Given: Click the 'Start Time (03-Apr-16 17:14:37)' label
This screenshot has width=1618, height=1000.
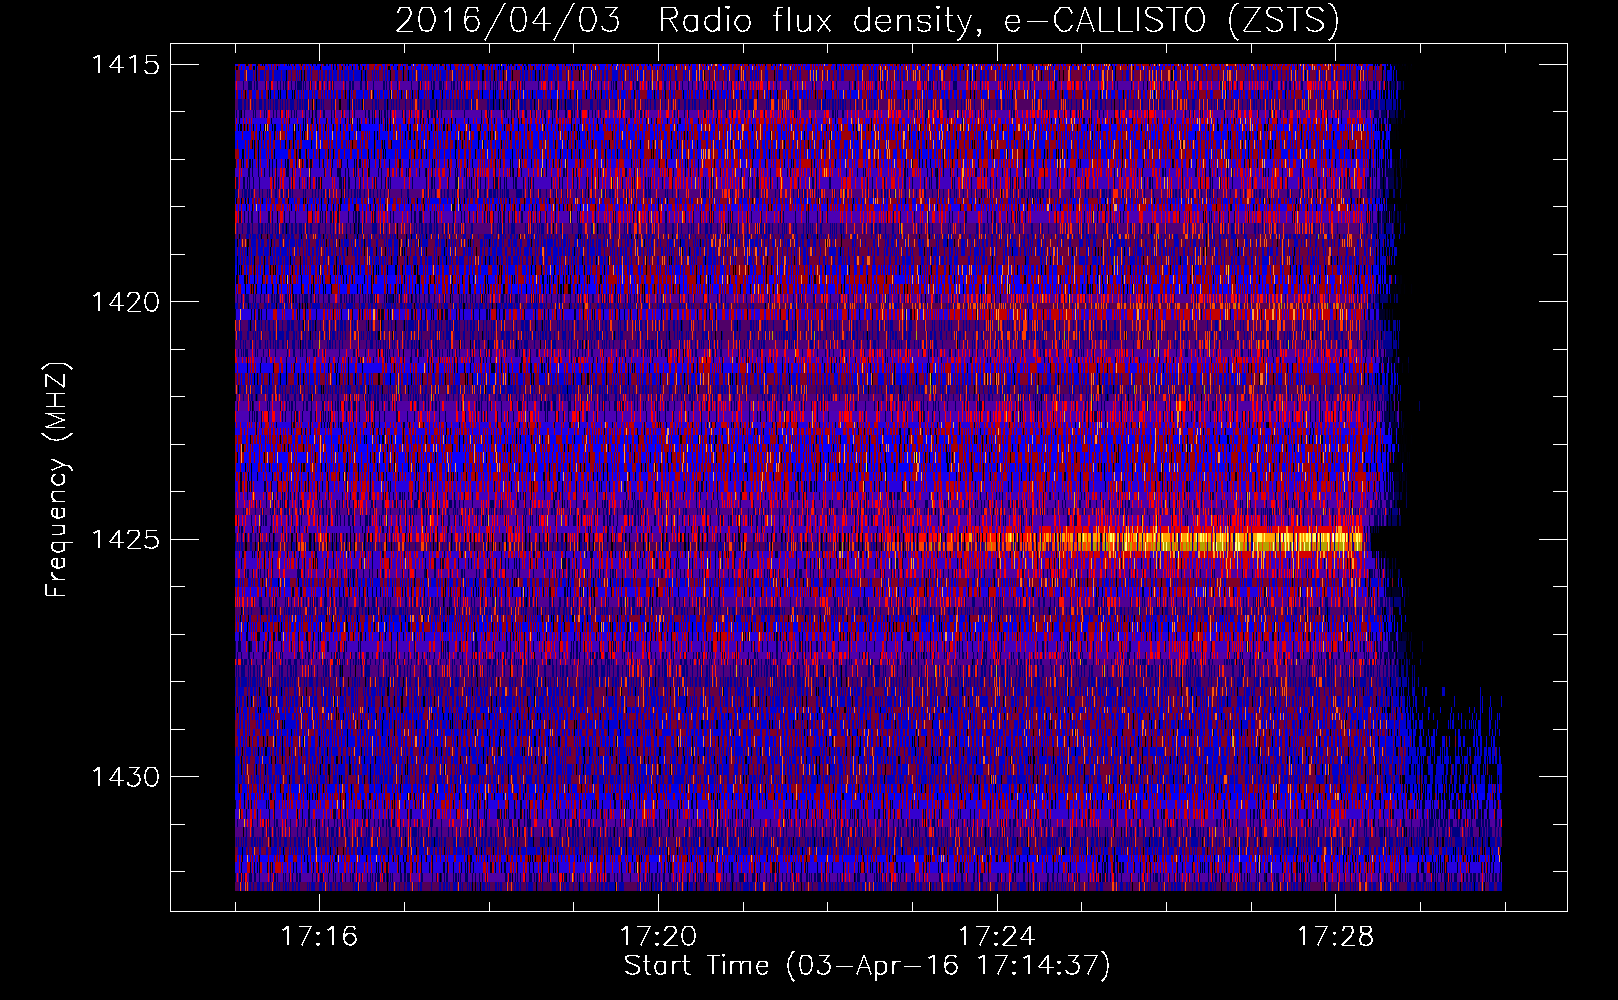Looking at the screenshot, I should point(867,966).
